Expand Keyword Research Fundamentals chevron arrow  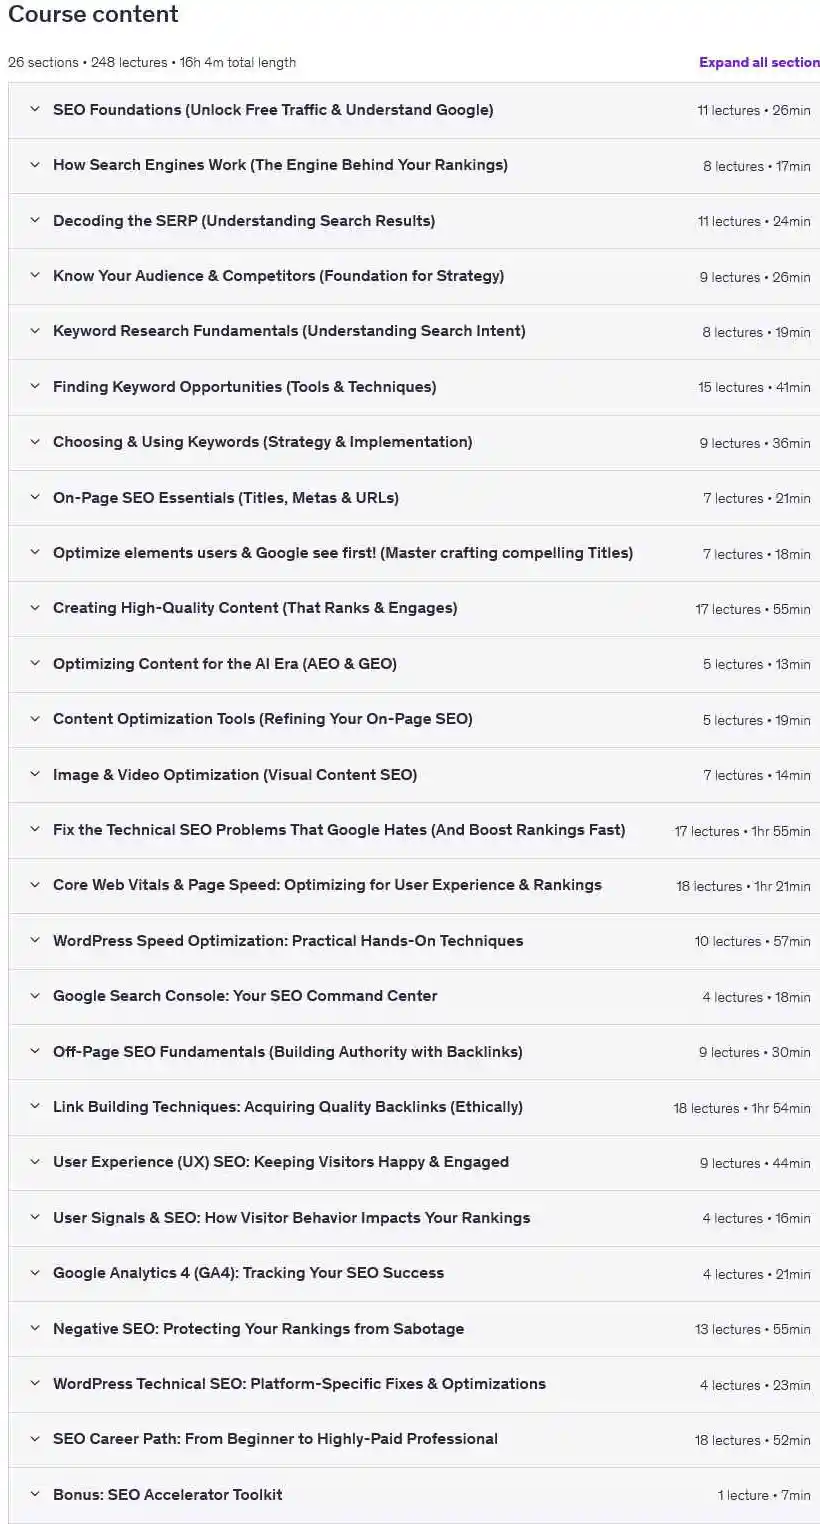[x=35, y=331]
